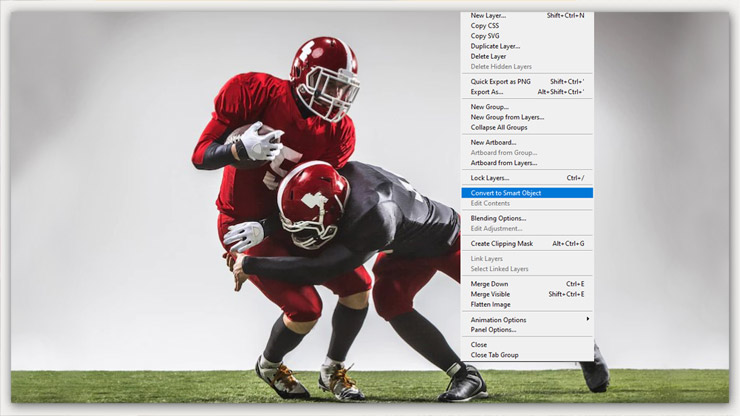Select New Group from Layers...

[507, 117]
